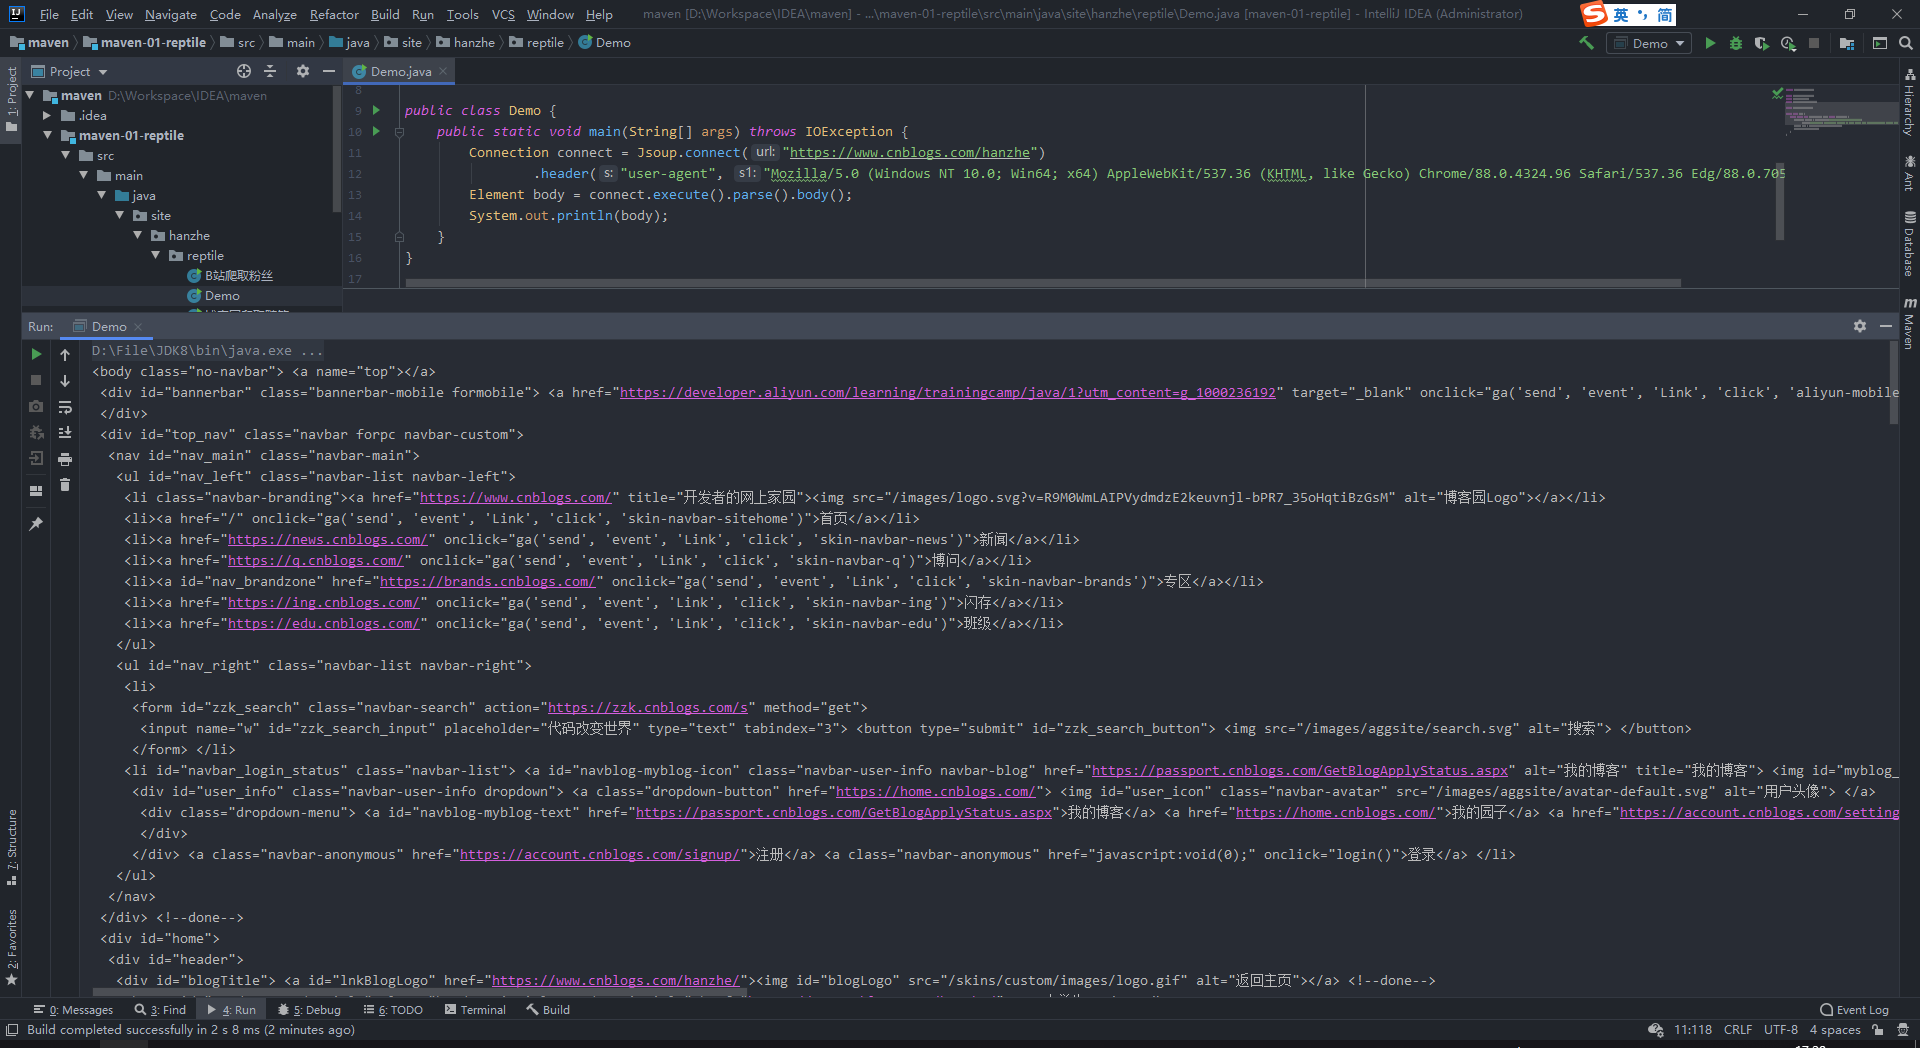Toggle Scroll to End in console

click(x=65, y=433)
